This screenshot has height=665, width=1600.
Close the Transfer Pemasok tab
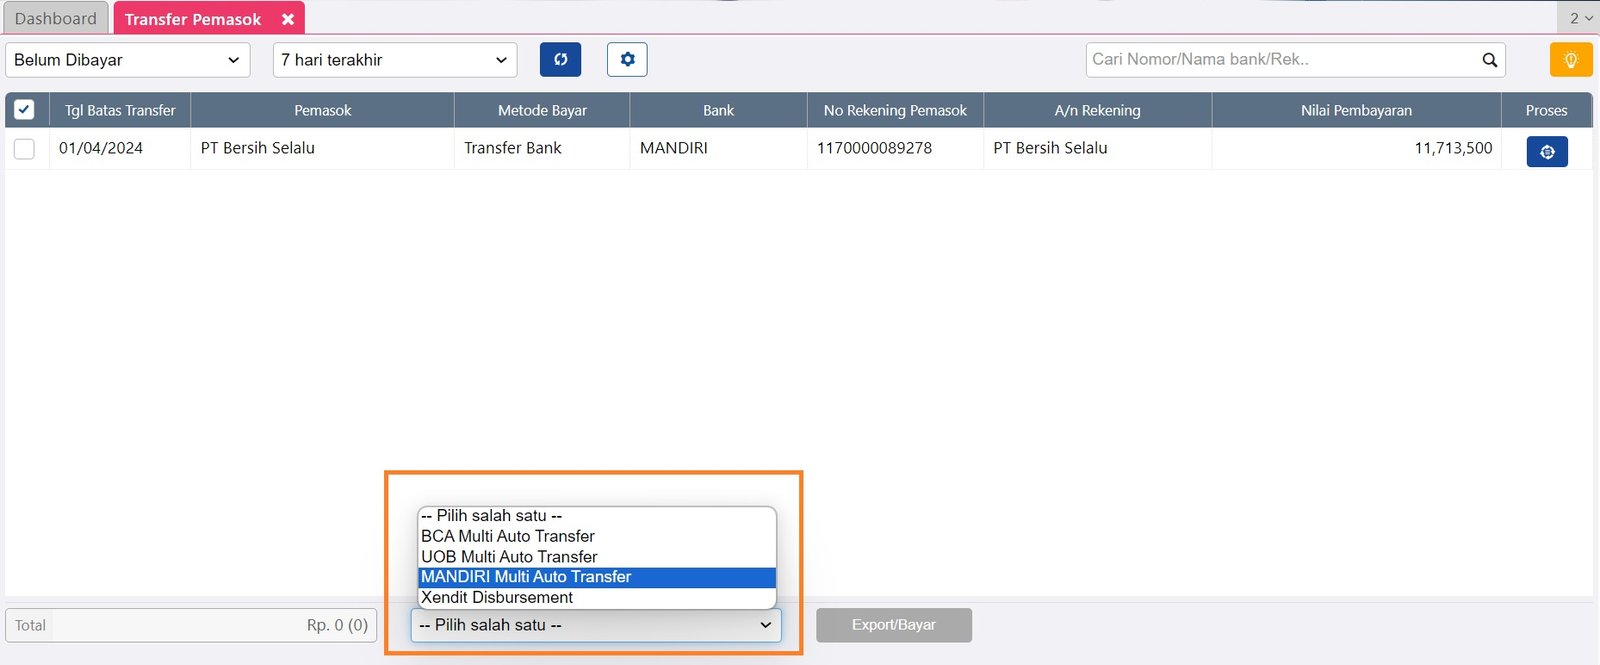pos(288,19)
